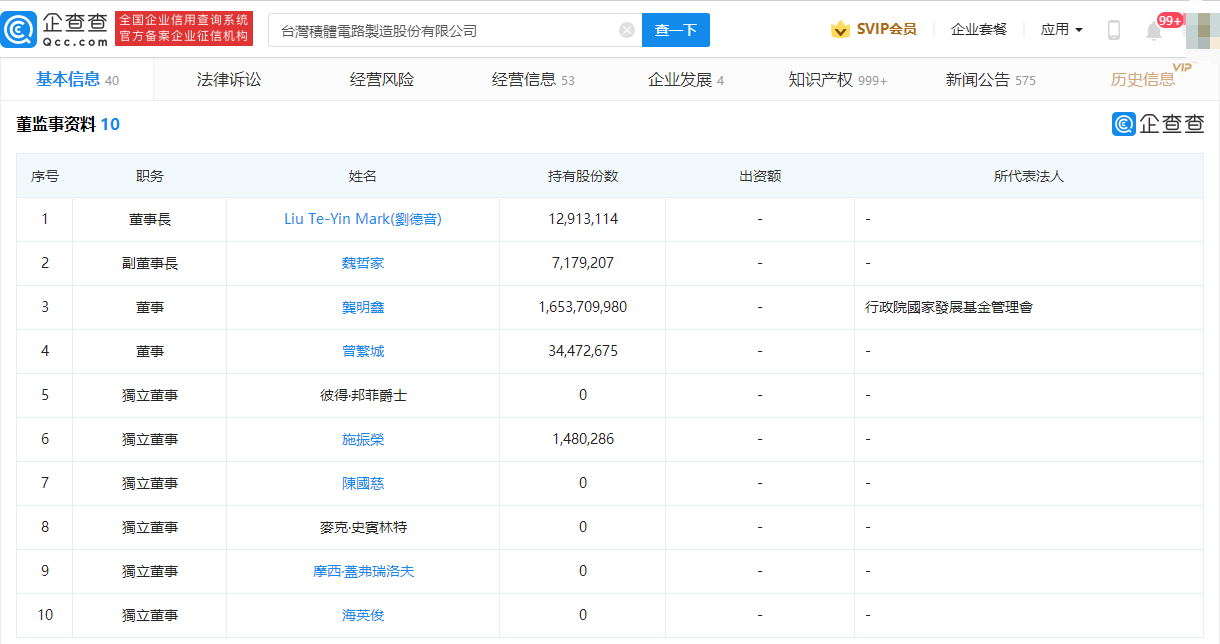Click the 持有股份数 column header

[x=583, y=176]
